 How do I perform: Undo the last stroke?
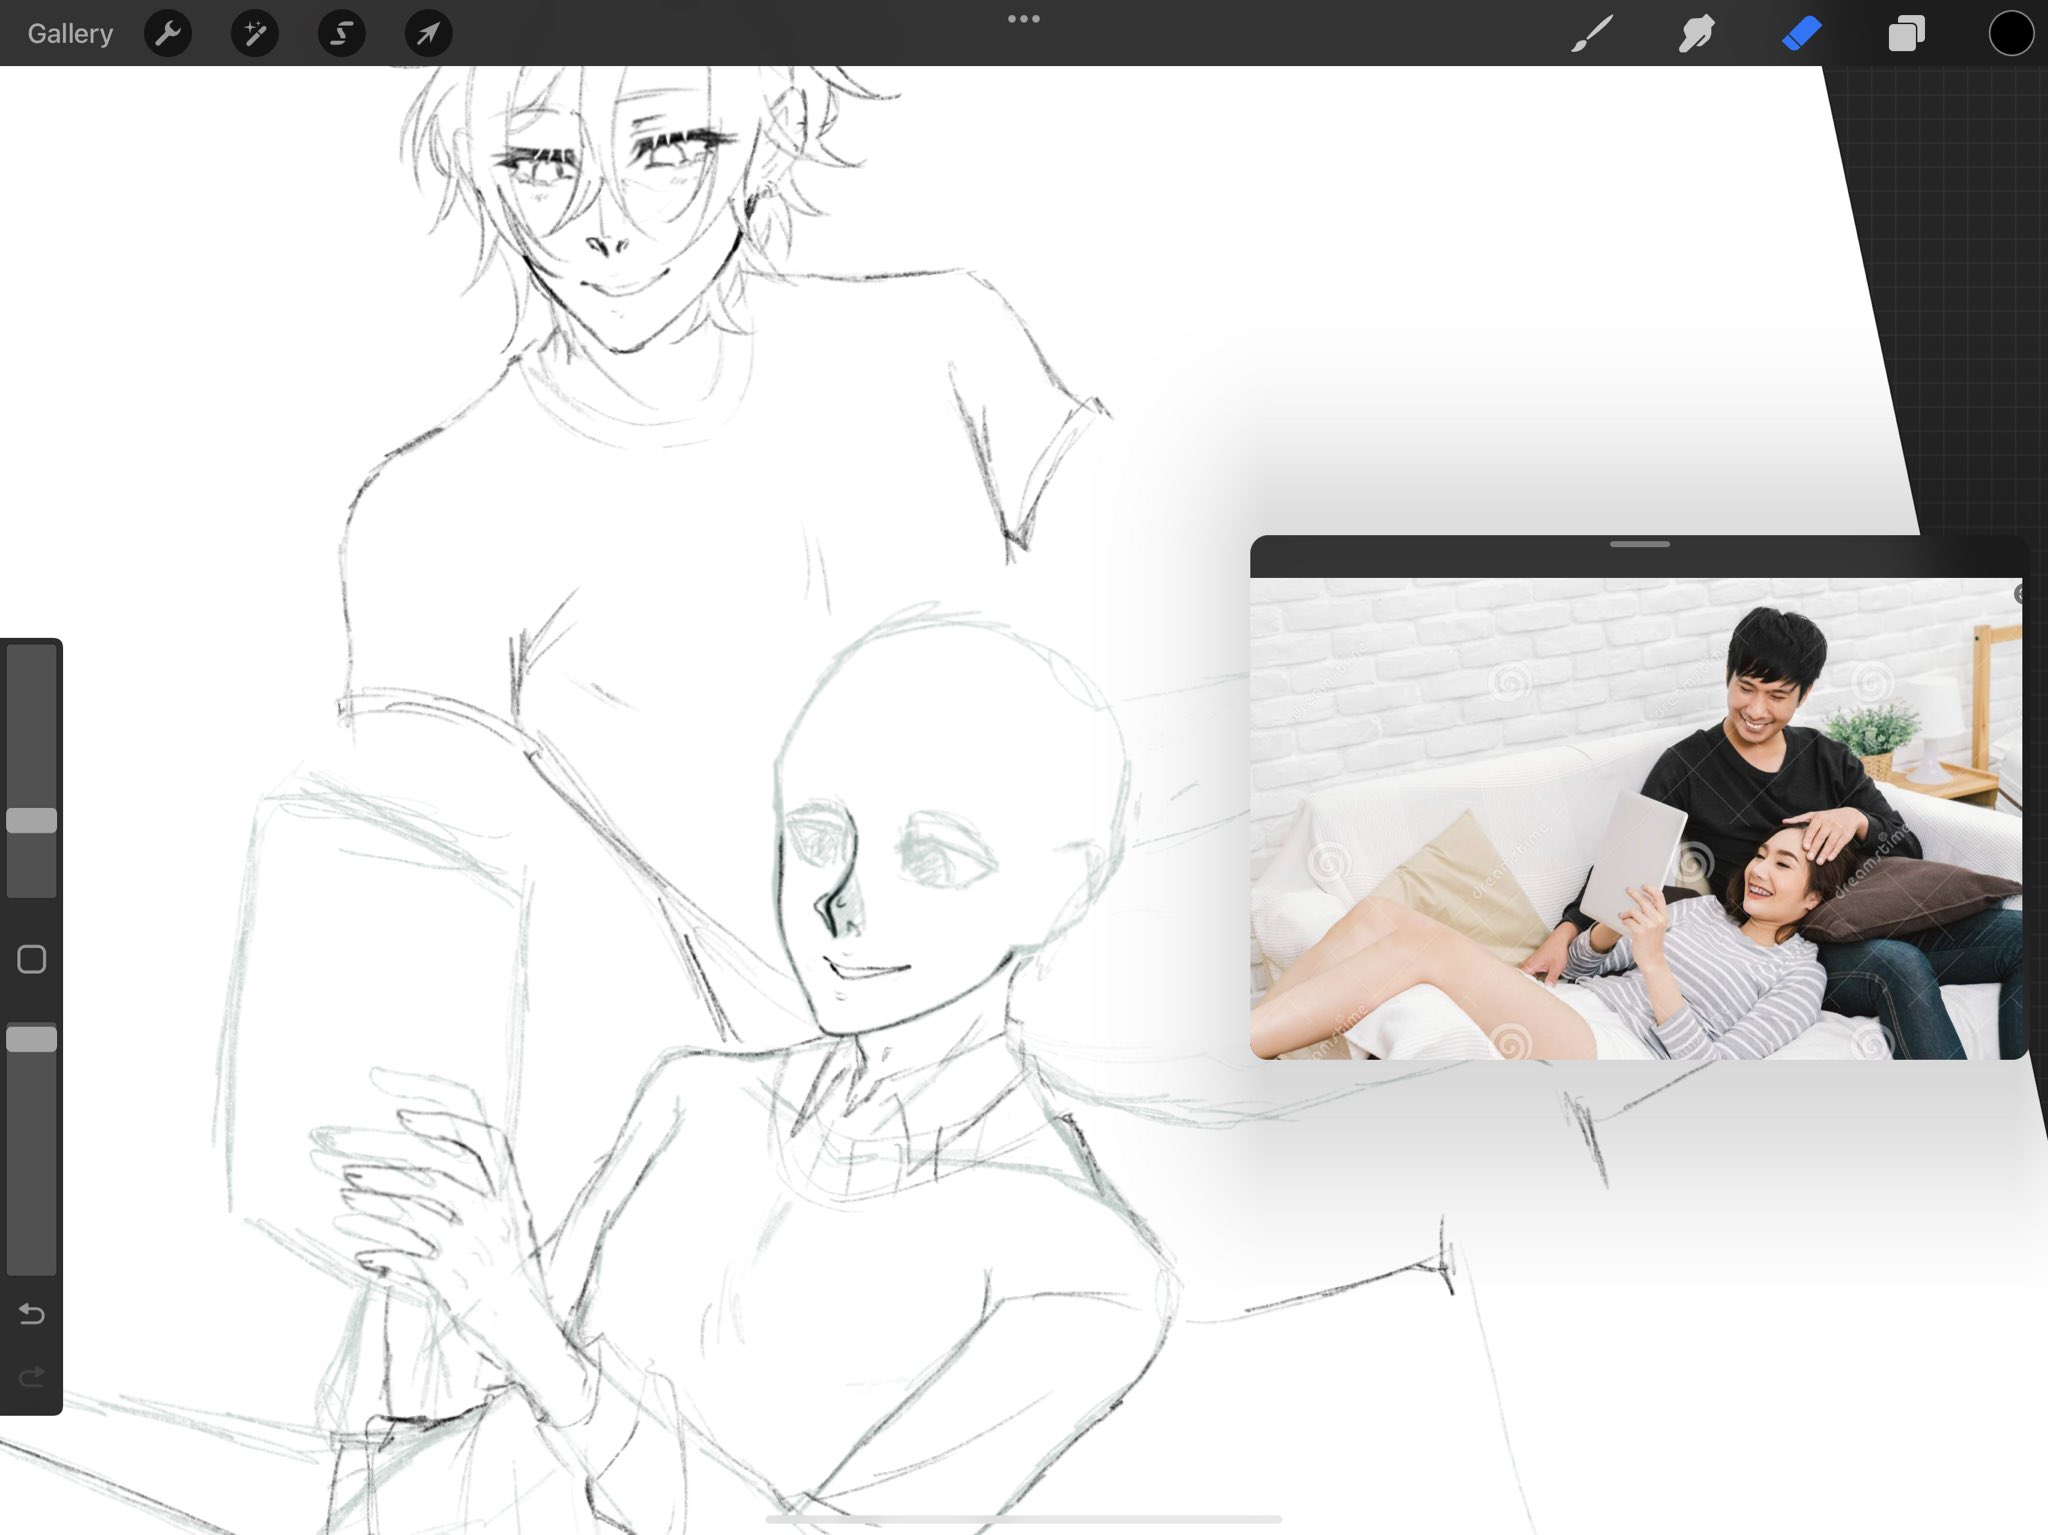click(32, 1313)
